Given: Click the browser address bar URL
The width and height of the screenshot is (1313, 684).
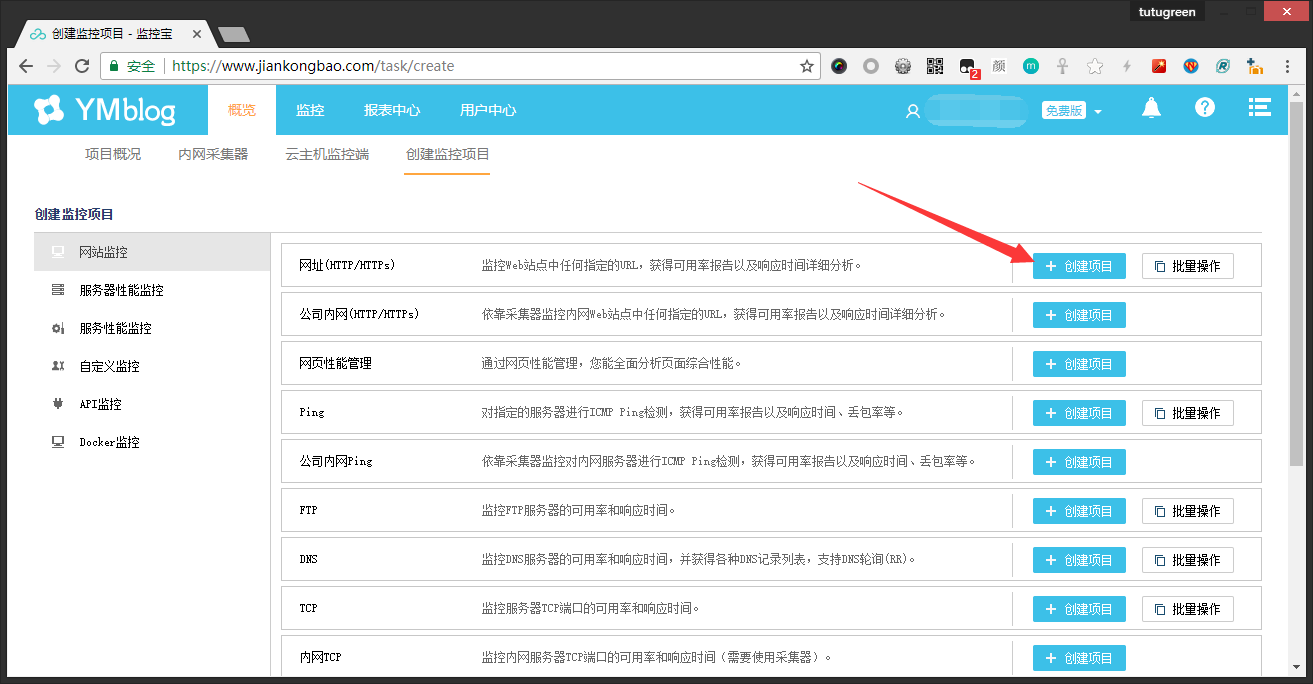Looking at the screenshot, I should click(x=314, y=66).
